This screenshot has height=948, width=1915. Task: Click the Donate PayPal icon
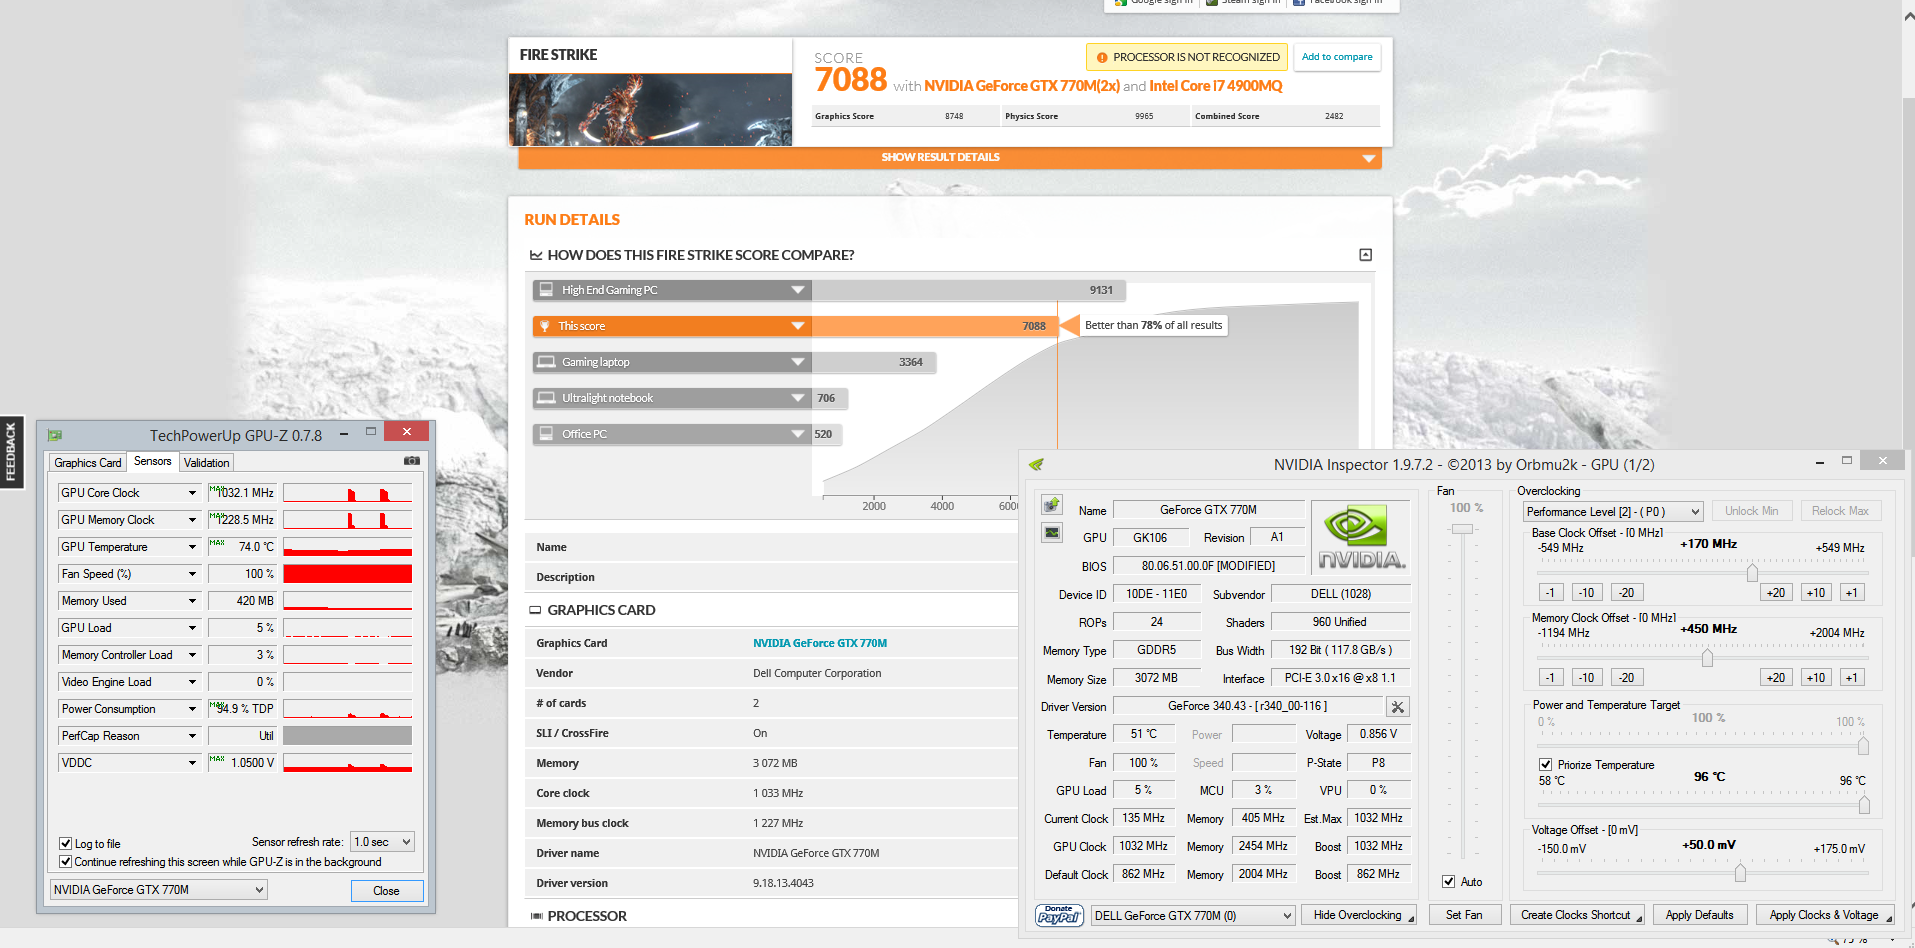(1059, 915)
